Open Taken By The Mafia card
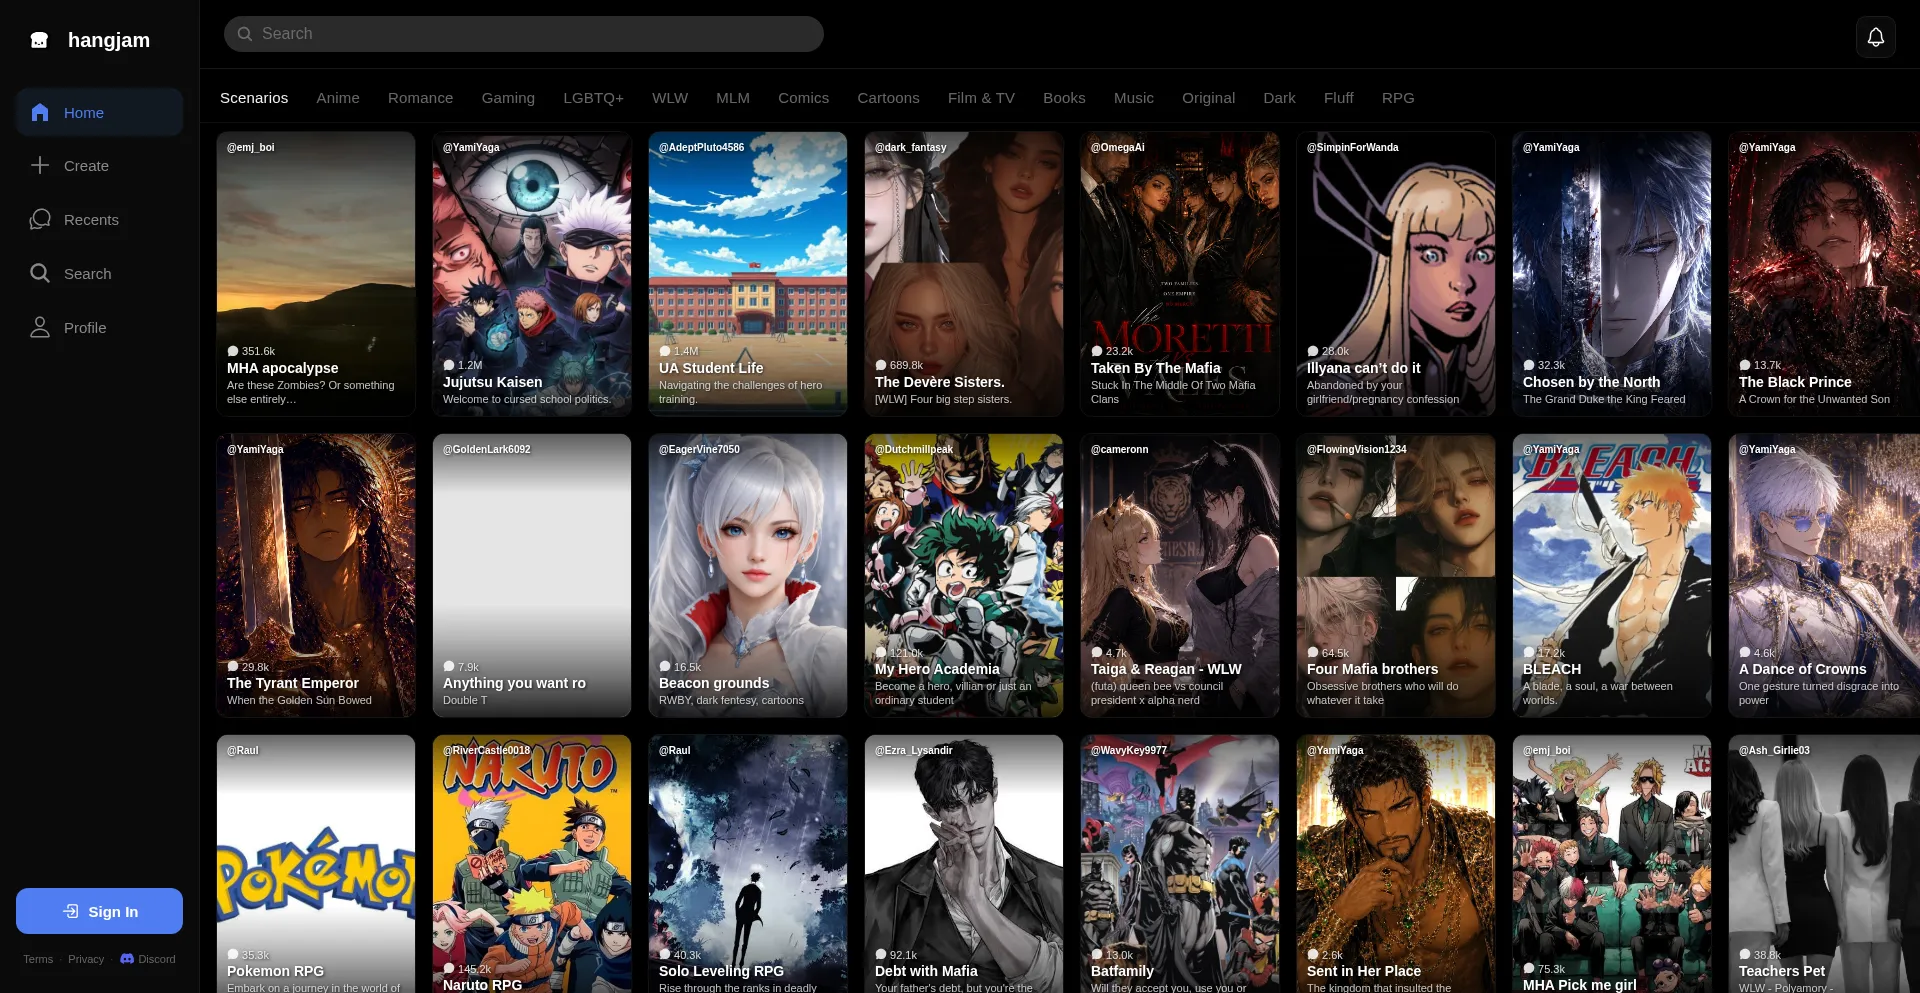Screen dimensions: 1920x993 tap(1180, 273)
